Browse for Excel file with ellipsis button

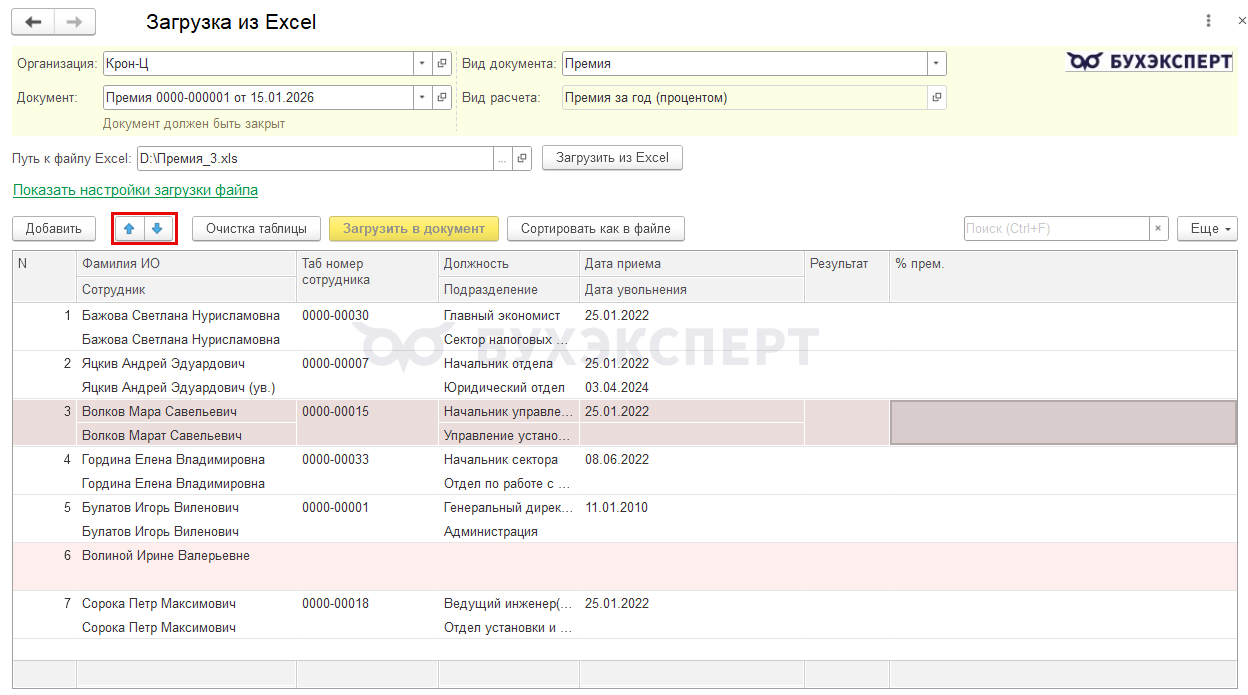tap(502, 159)
